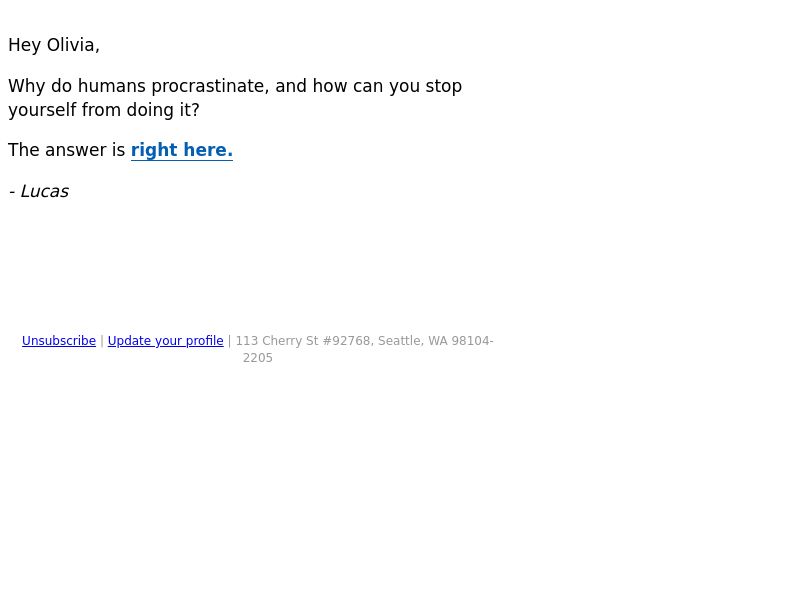The width and height of the screenshot is (800, 600).
Task: Click the "Hey Olivia," greeting line
Action: 54,45
